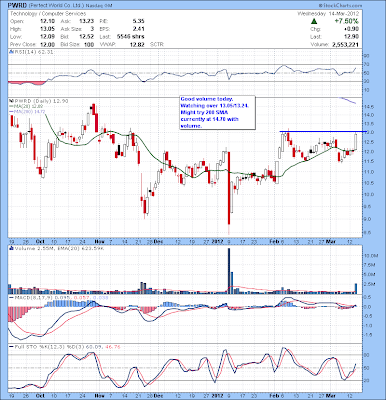Select the Open value 12.10

pos(47,21)
